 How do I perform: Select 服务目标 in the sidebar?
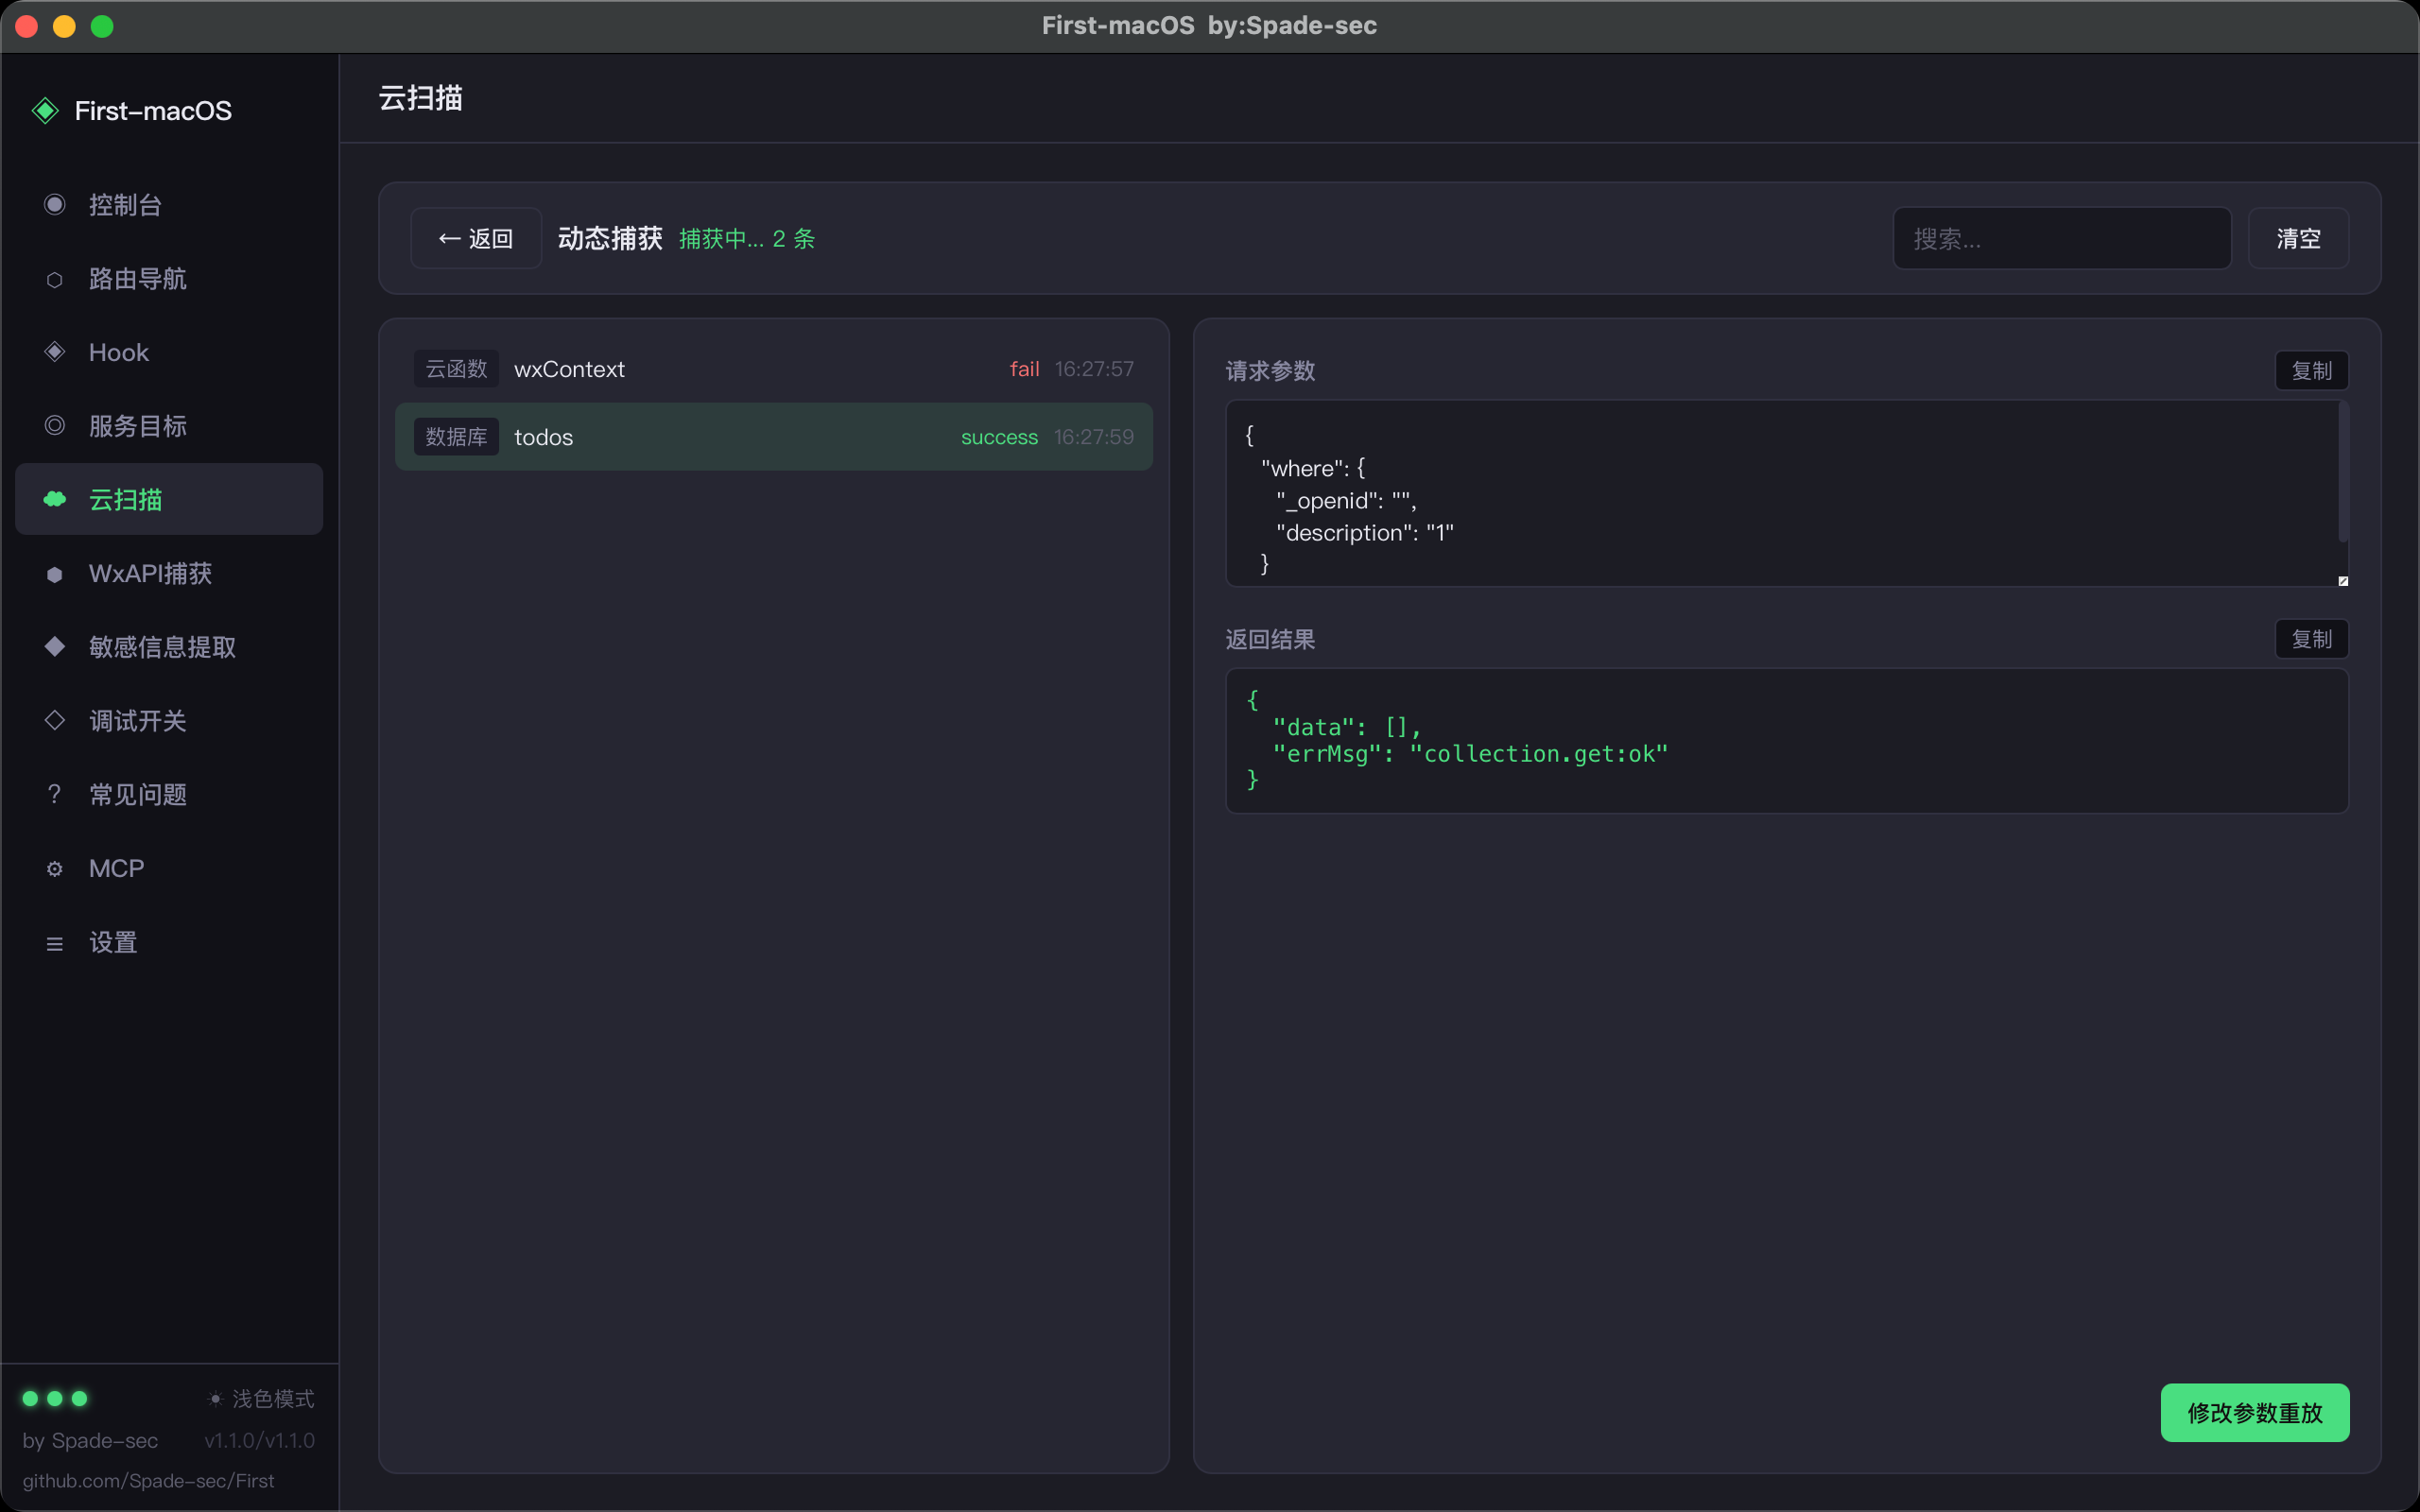pos(169,426)
